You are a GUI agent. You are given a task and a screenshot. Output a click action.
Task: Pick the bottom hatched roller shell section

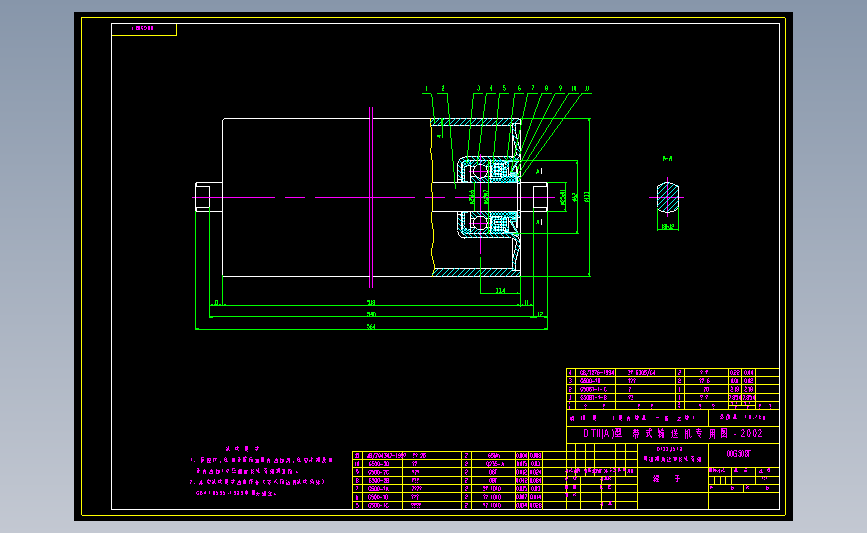[x=476, y=273]
